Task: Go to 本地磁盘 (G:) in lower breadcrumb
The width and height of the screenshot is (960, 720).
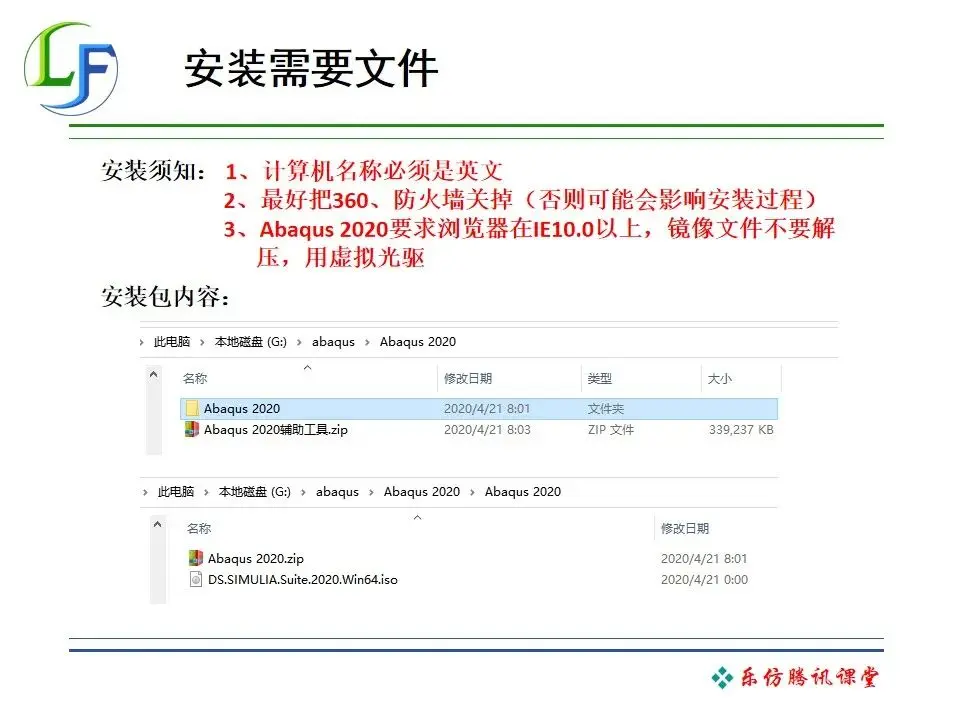Action: click(255, 492)
